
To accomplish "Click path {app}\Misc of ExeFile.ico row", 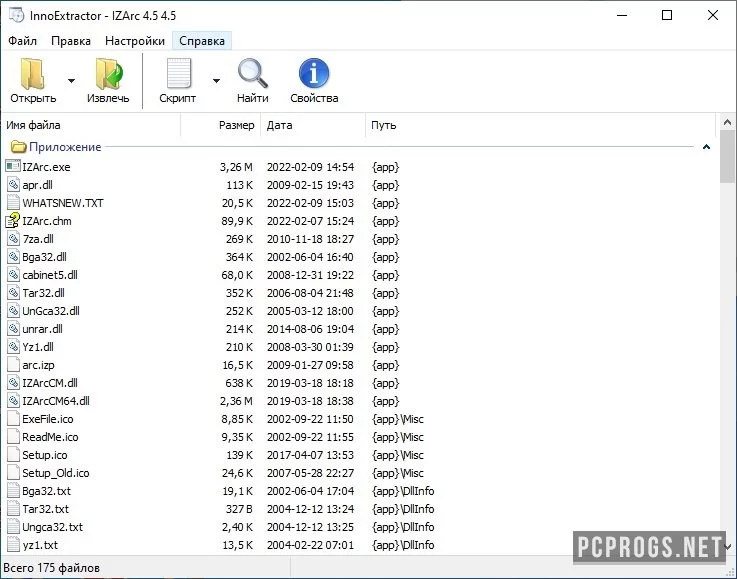I will tap(398, 419).
